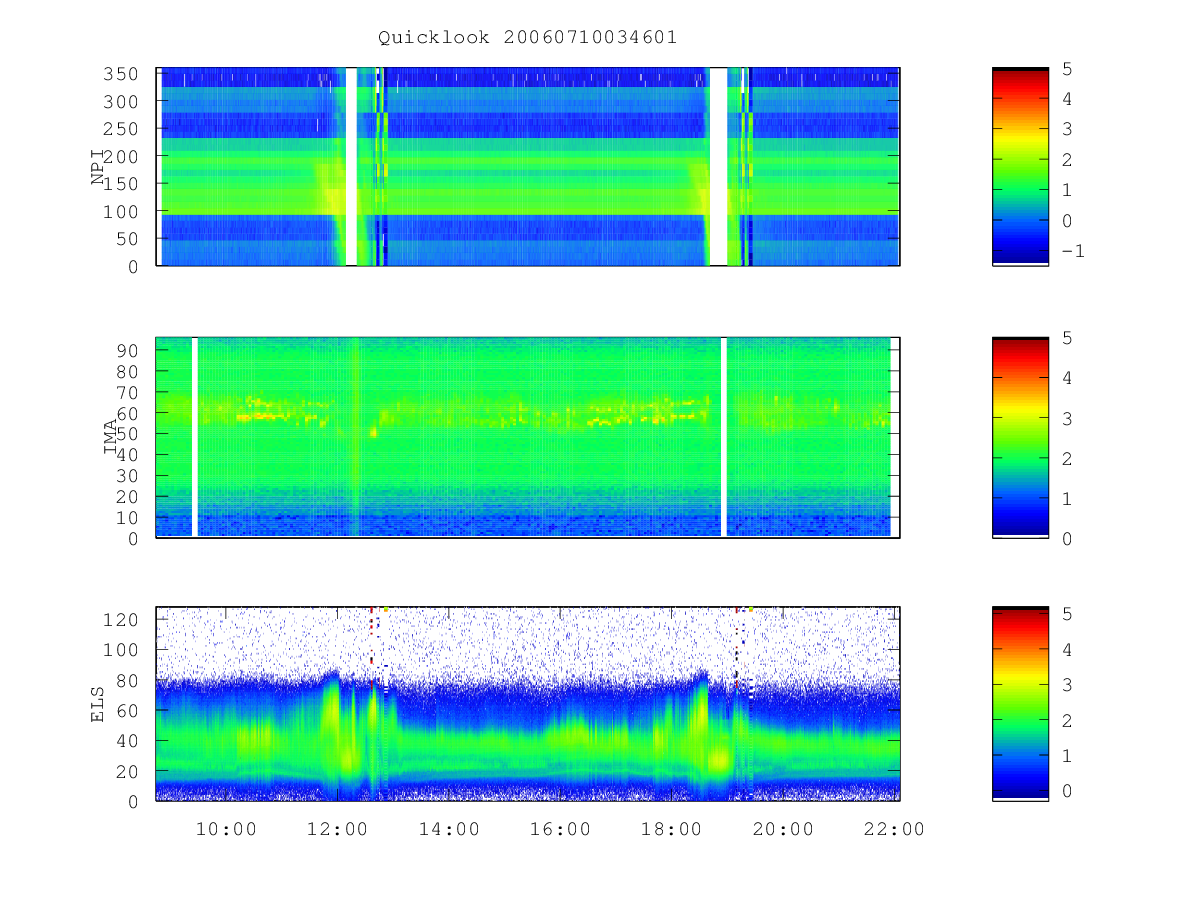
Task: Click the 300 tick on NPI axis
Action: coord(122,102)
